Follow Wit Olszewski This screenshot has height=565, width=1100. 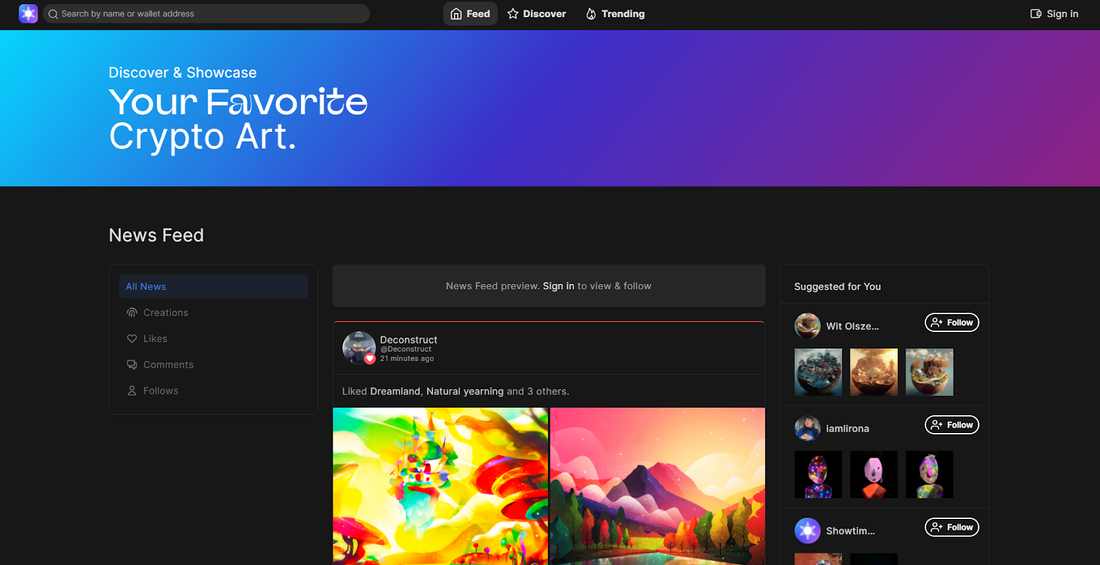click(x=951, y=323)
